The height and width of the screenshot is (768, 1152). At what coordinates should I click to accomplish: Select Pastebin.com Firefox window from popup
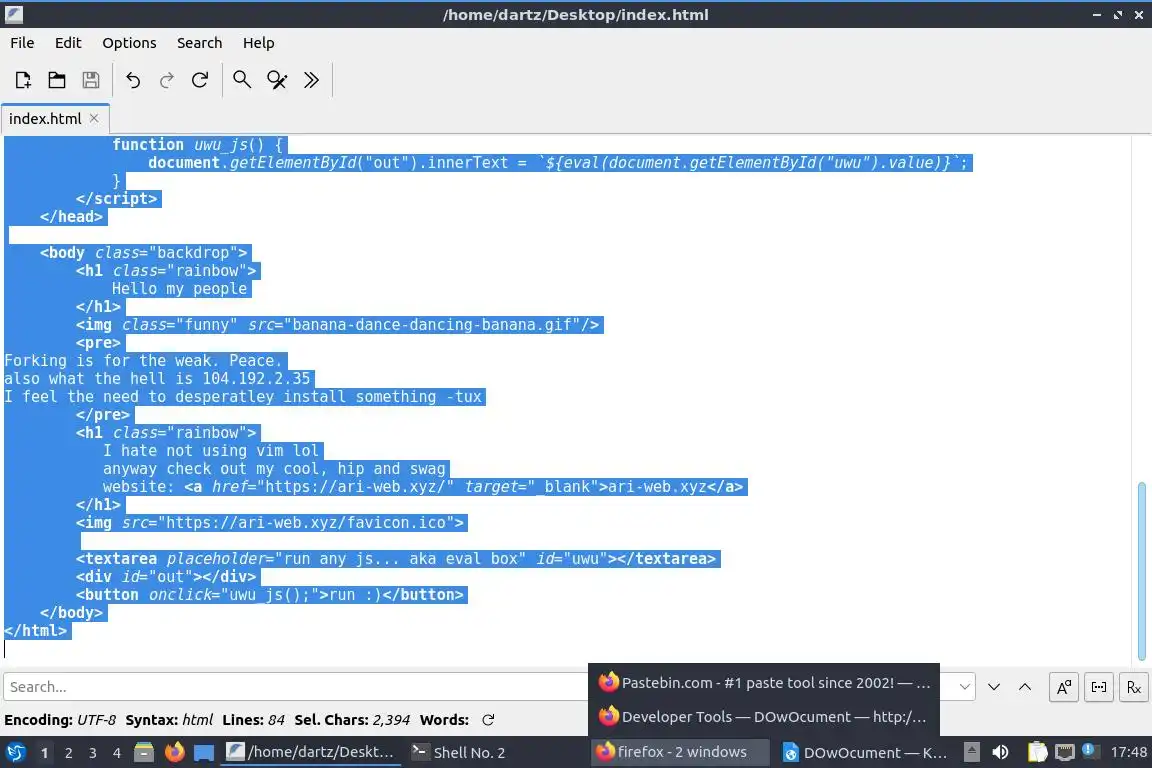(764, 682)
